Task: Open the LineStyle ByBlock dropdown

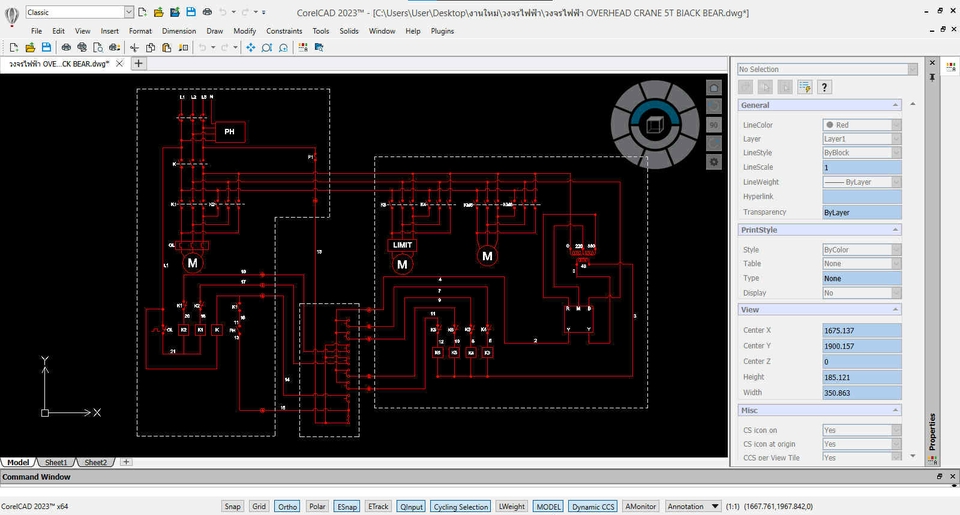Action: (896, 153)
